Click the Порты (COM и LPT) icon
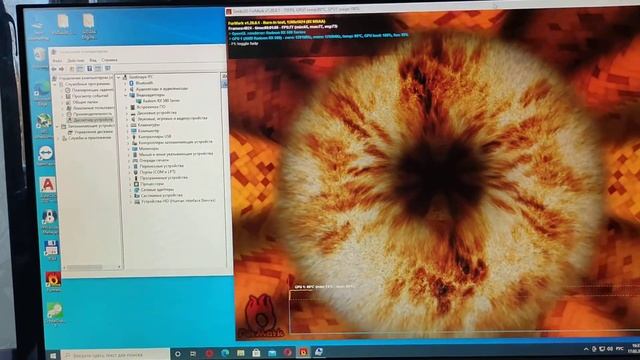Screen dimensions: 640x360 coord(136,172)
